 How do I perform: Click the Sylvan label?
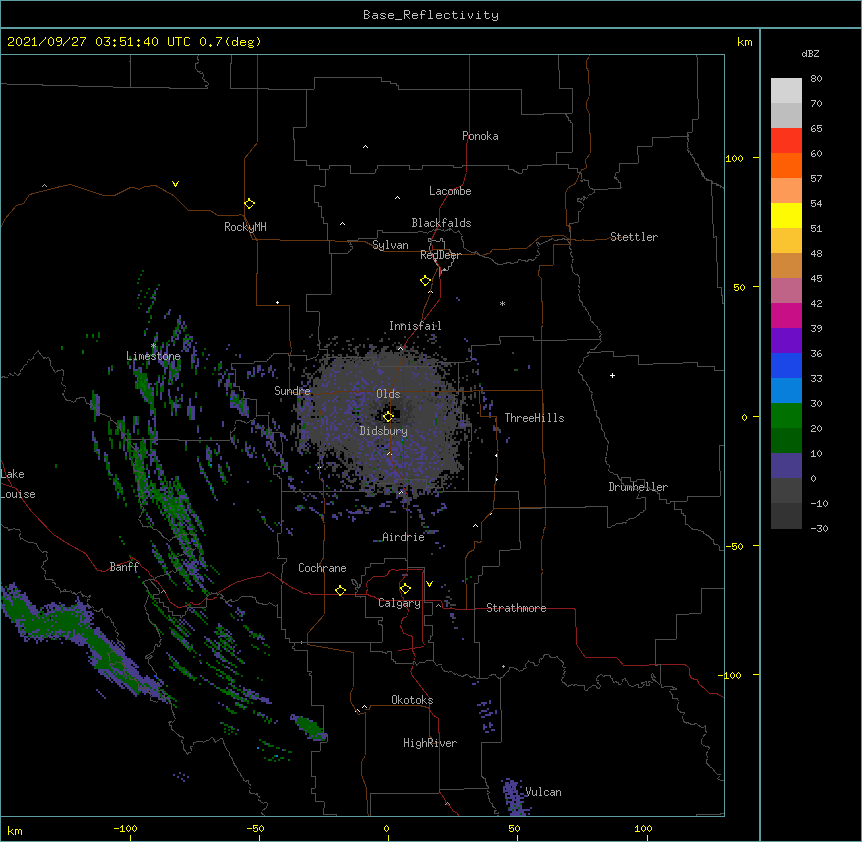[x=390, y=245]
